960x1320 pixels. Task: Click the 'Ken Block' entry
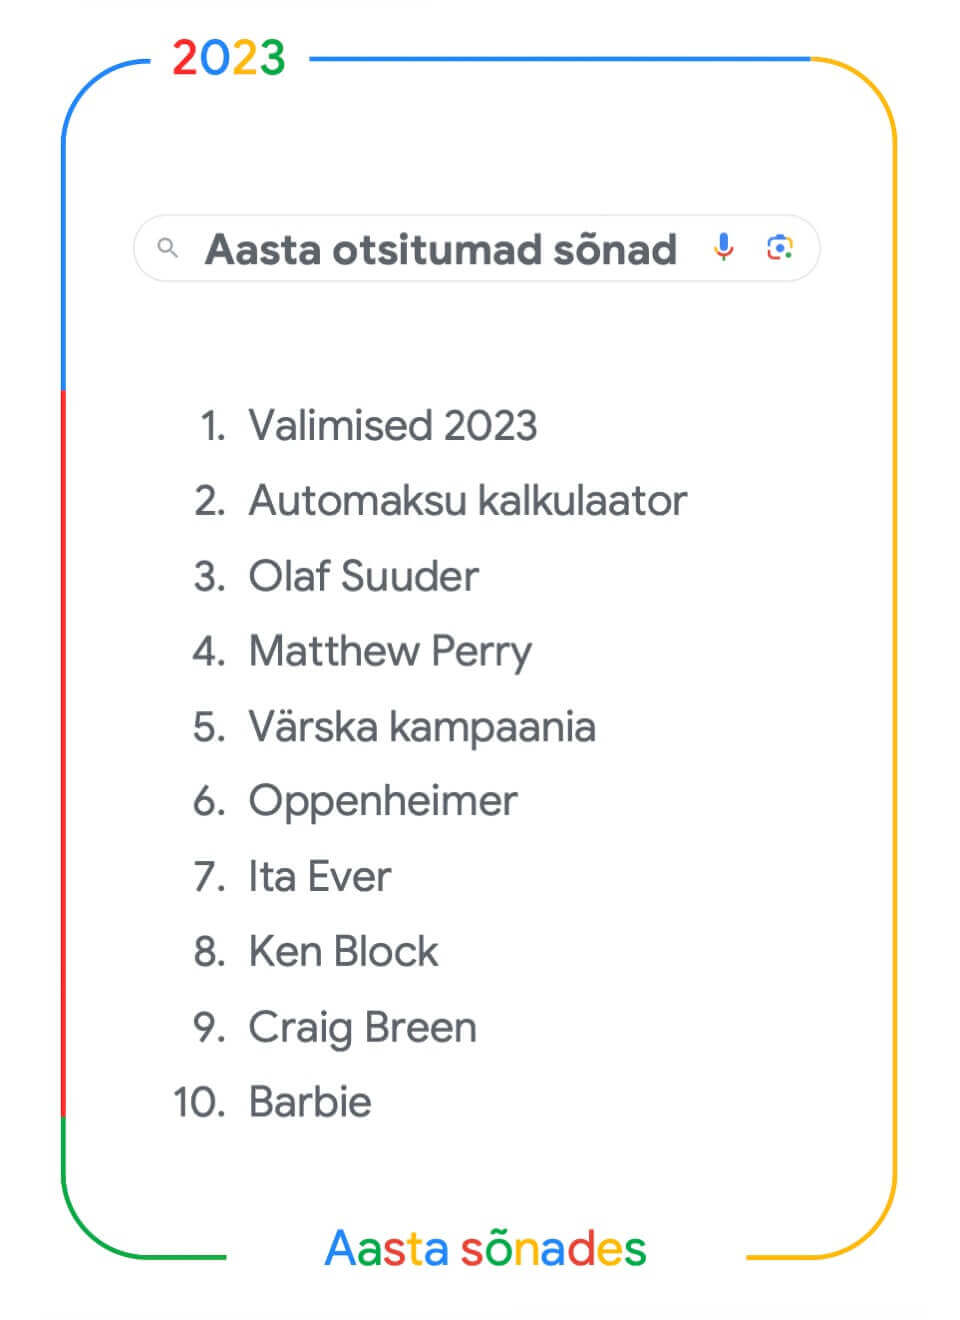coord(343,951)
